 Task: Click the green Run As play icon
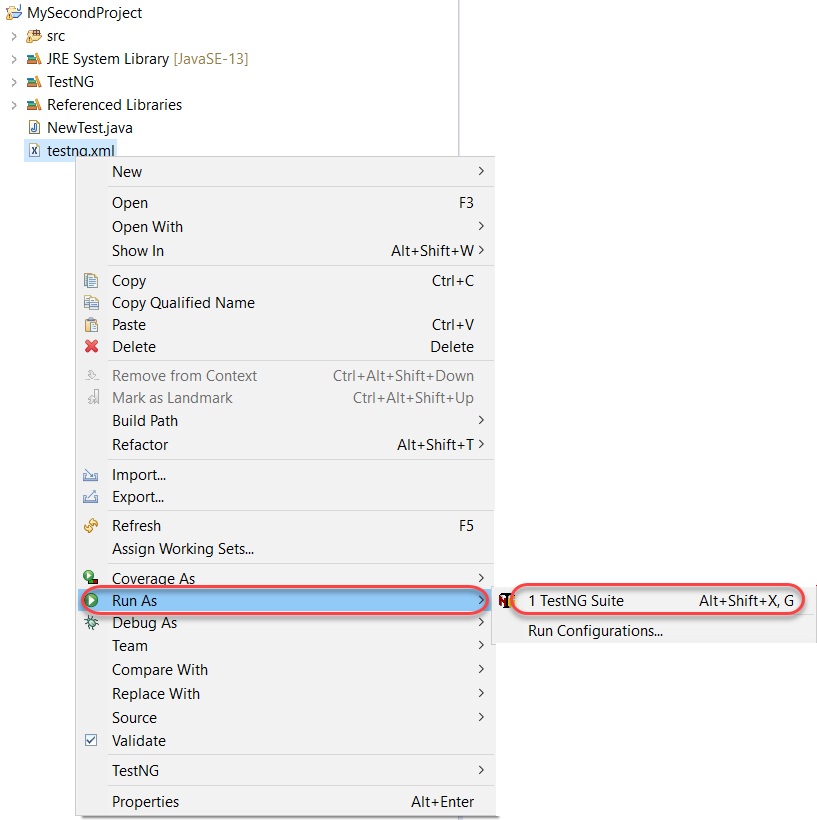tap(92, 600)
